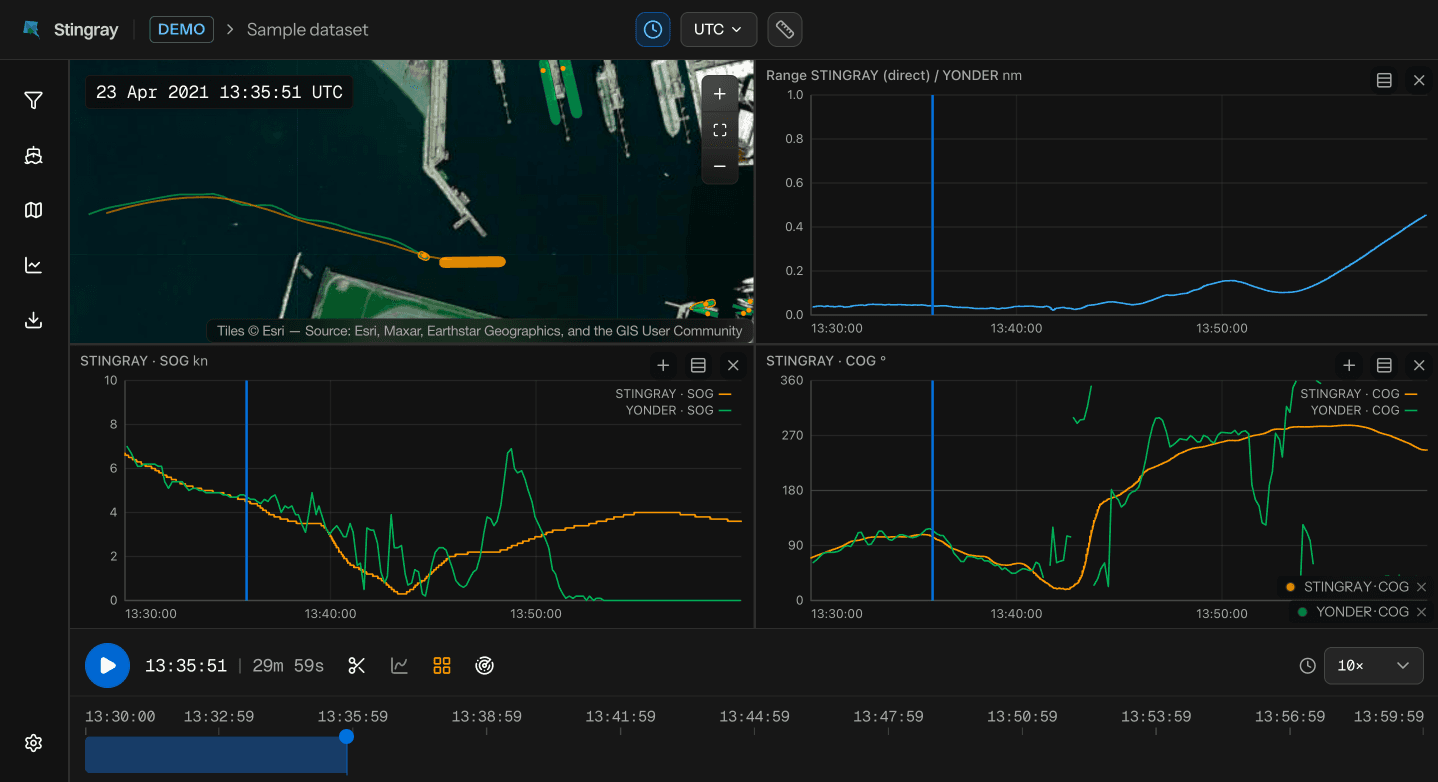Remove the STINGRAY·COG series chip
Viewport: 1438px width, 782px height.
point(1422,587)
